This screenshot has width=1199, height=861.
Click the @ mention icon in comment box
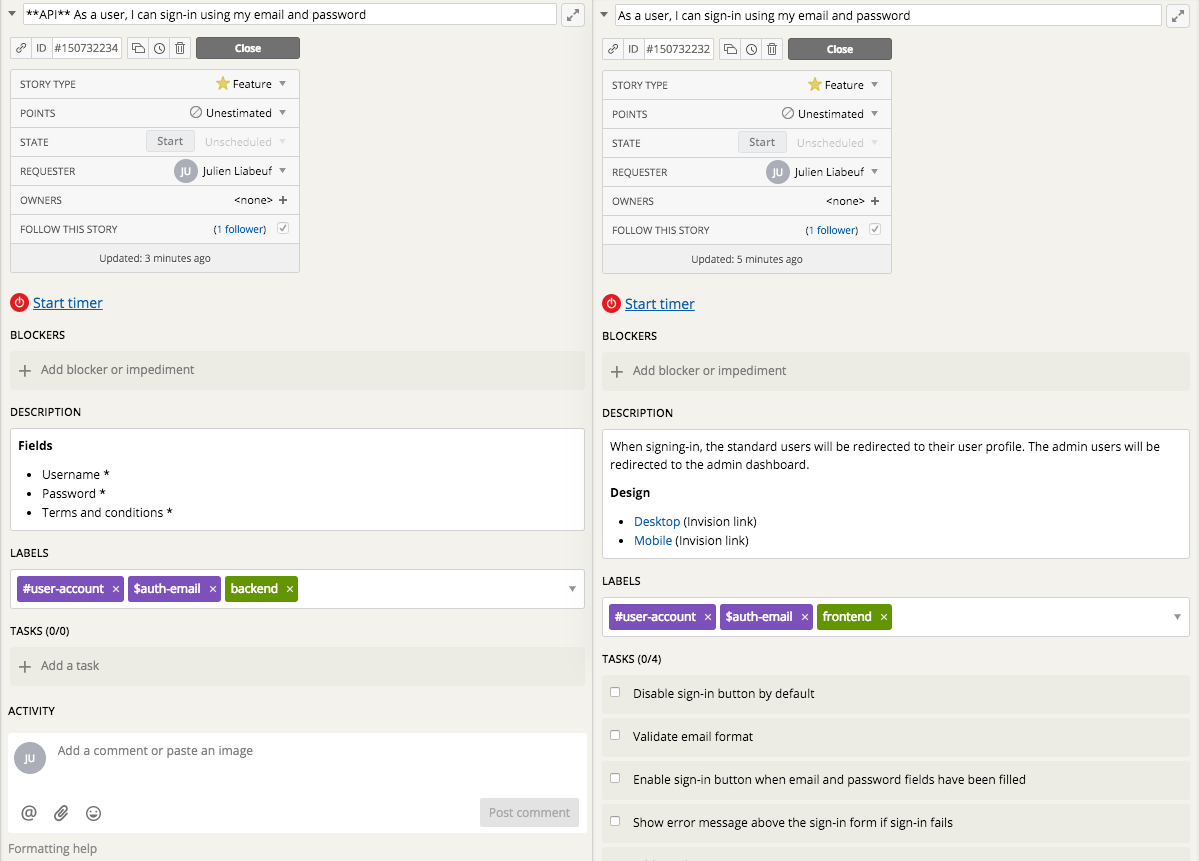29,813
